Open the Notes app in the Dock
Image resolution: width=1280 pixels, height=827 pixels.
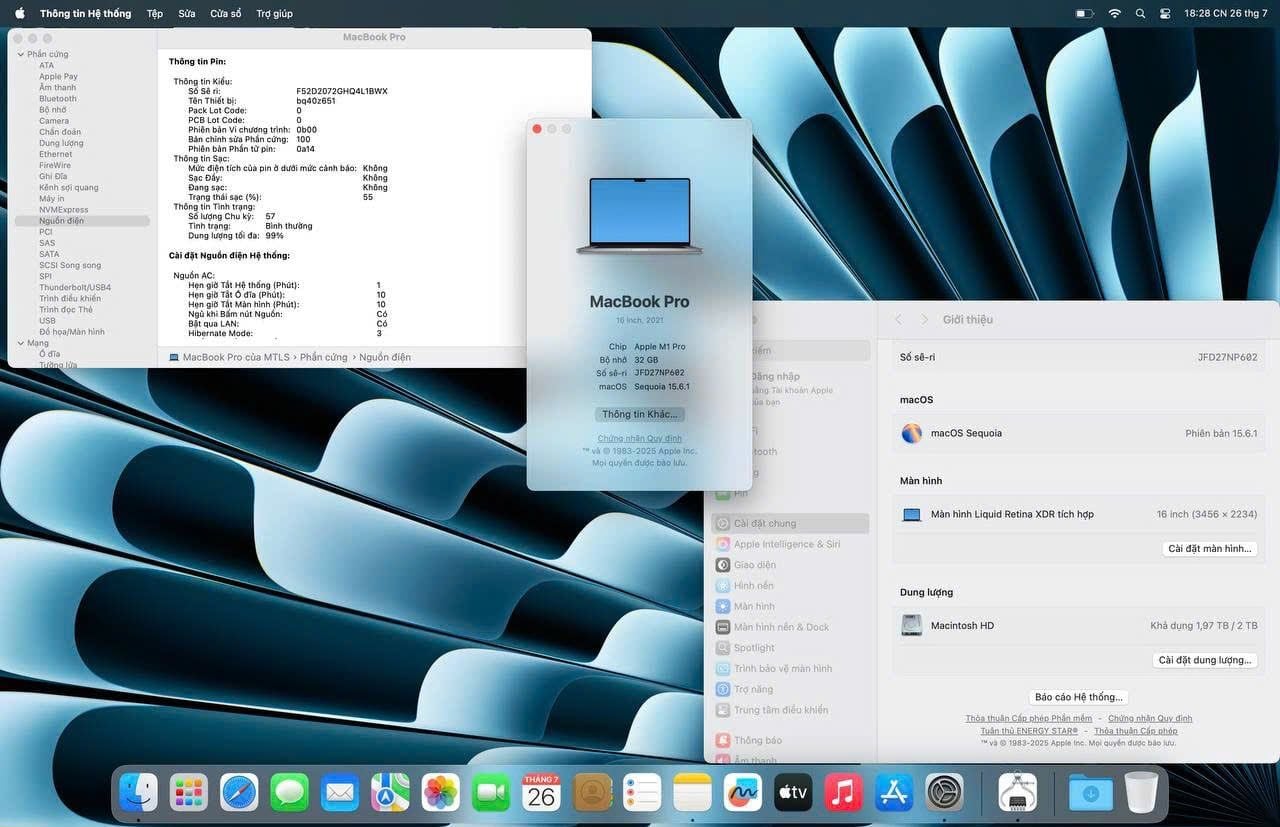(x=692, y=793)
